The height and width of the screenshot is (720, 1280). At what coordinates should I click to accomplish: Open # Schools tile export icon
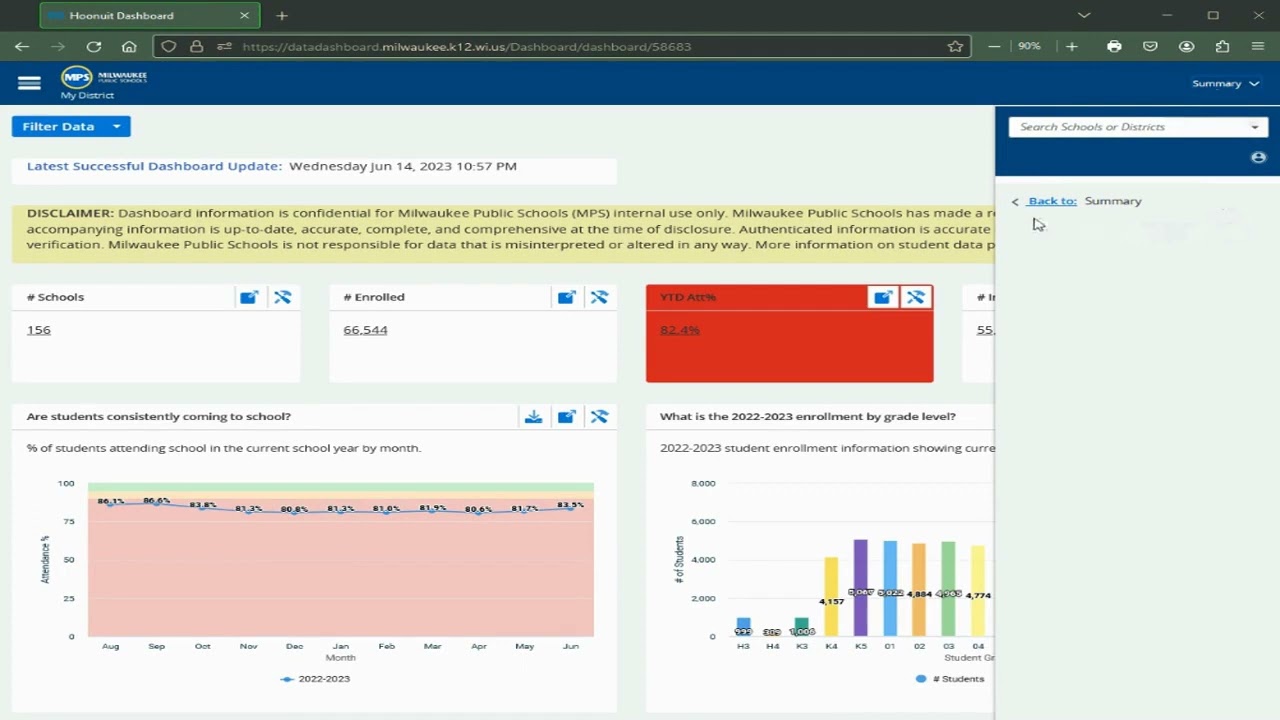click(249, 297)
